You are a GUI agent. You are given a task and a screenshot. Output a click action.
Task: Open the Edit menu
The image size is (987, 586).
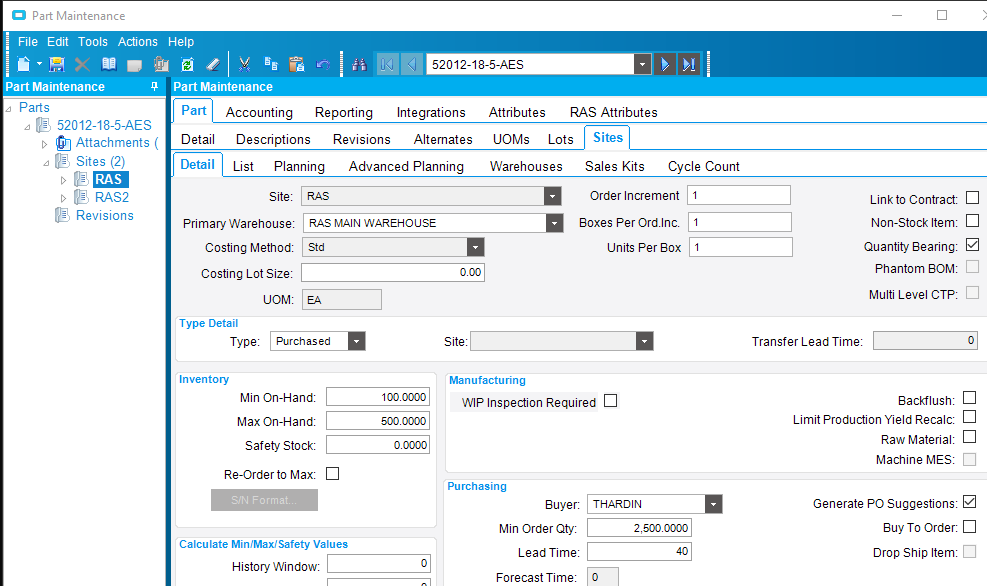[x=57, y=42]
